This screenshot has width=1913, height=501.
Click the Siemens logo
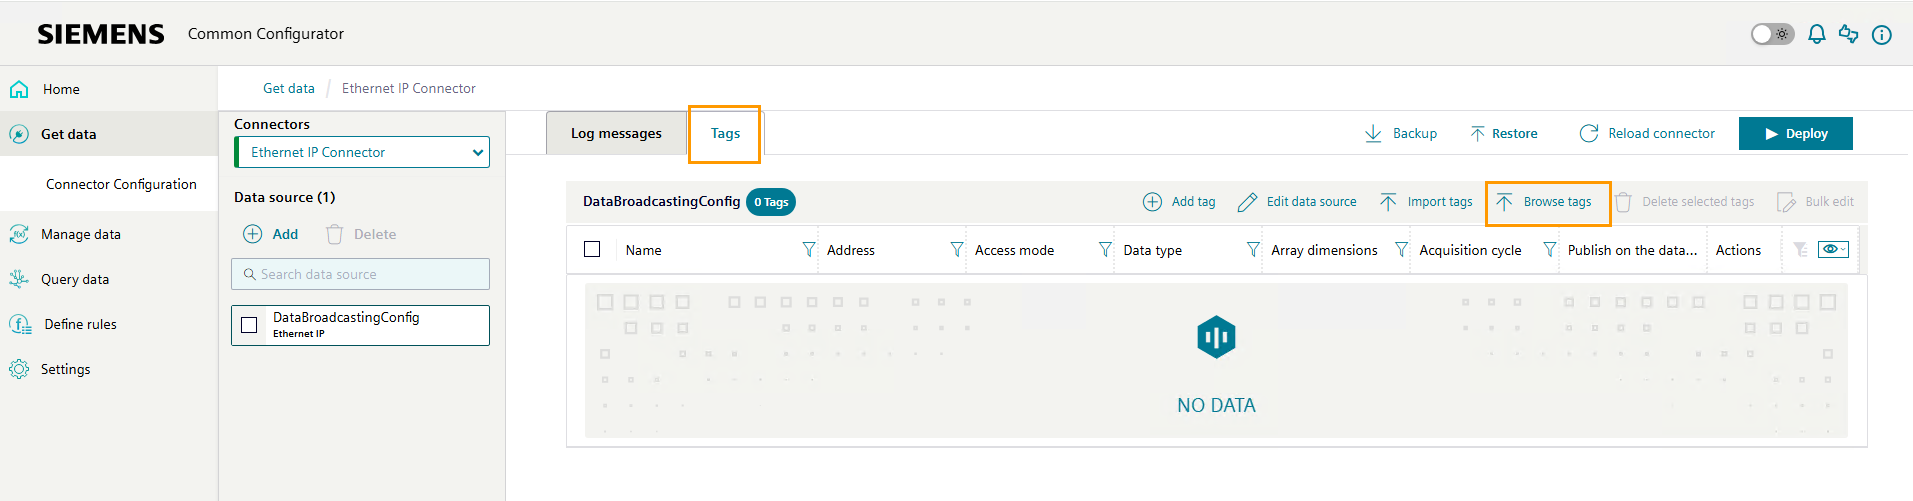click(101, 34)
